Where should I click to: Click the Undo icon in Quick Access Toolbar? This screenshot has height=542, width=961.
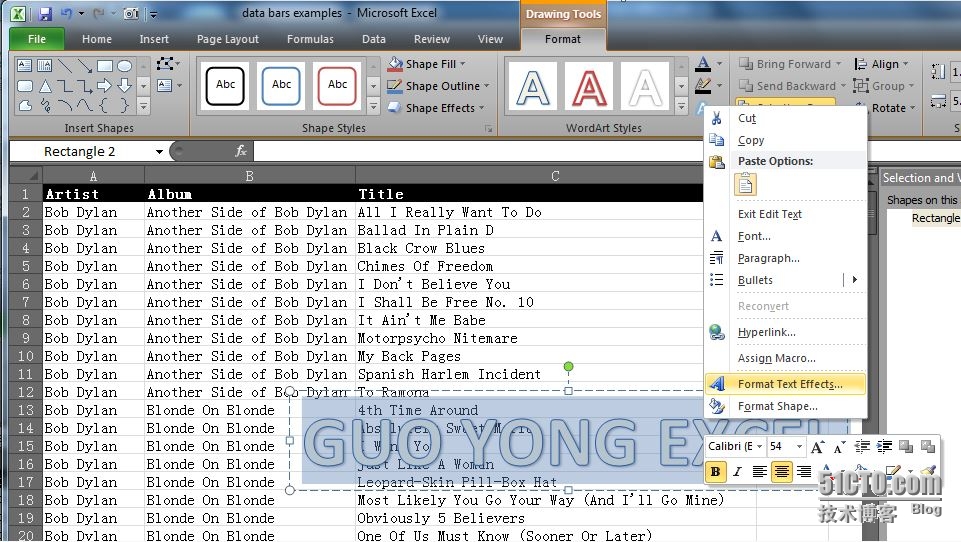tap(66, 13)
